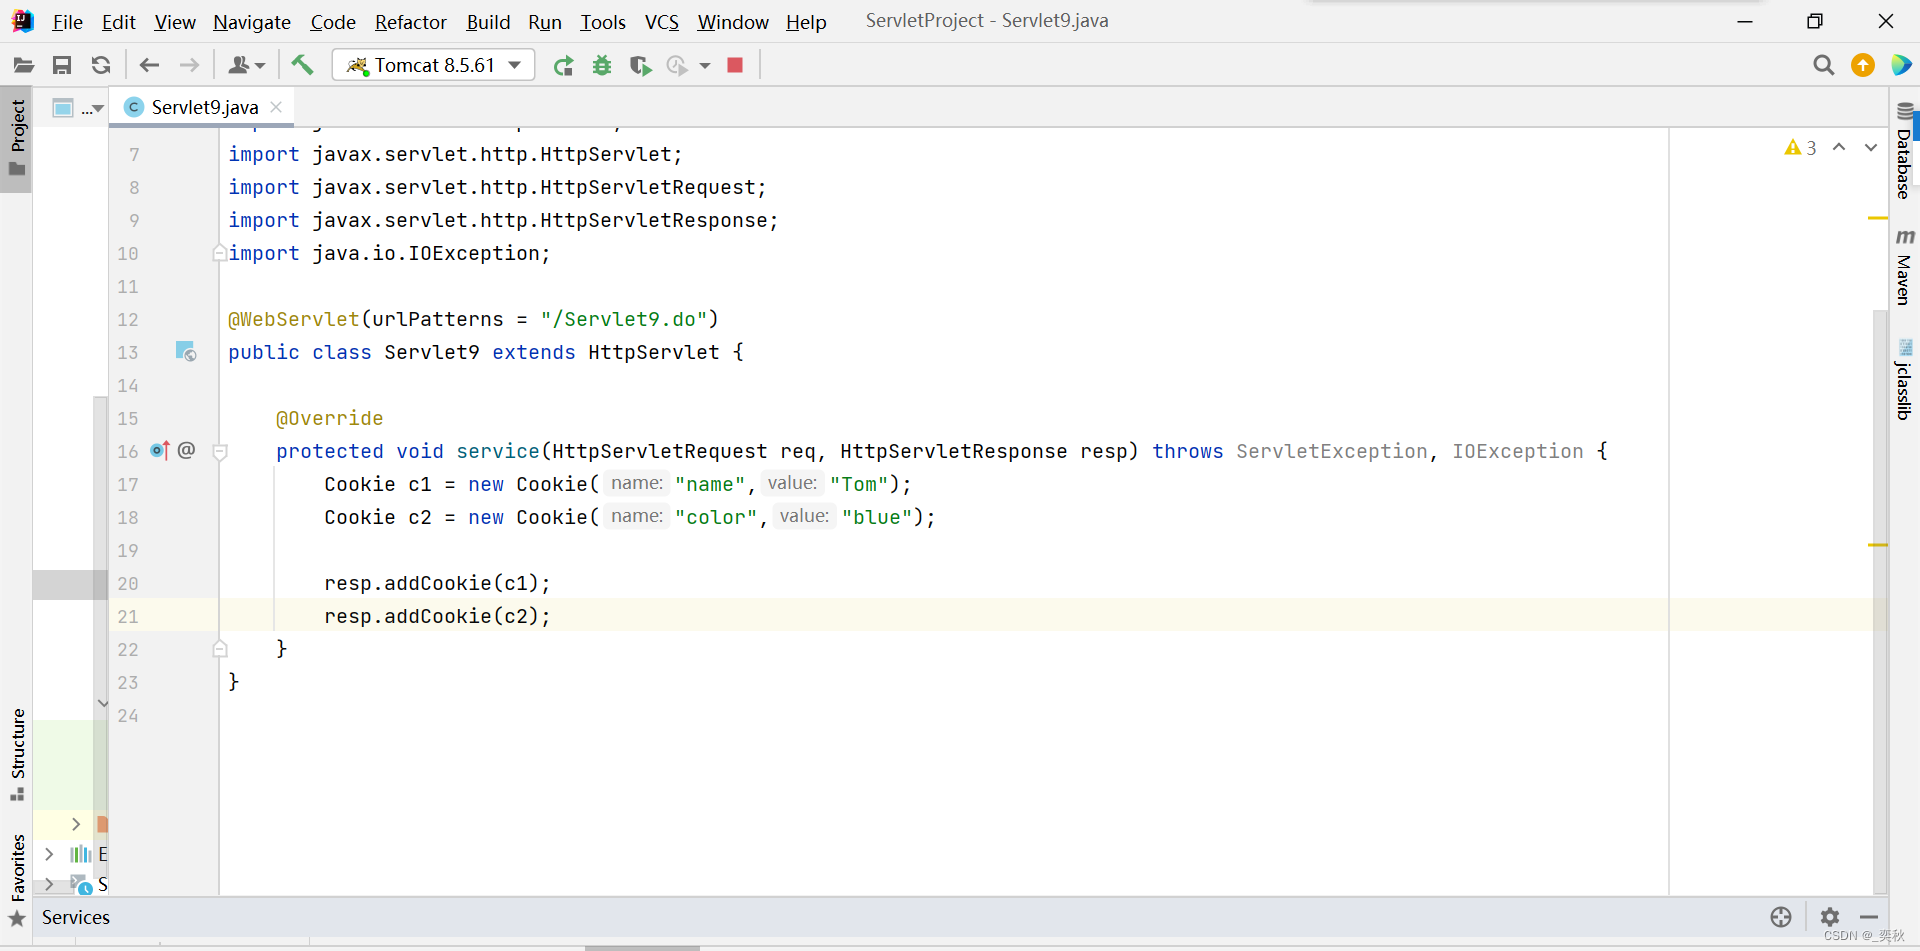Click the override gutter icon on line 16
Viewport: 1920px width, 951px height.
[160, 451]
